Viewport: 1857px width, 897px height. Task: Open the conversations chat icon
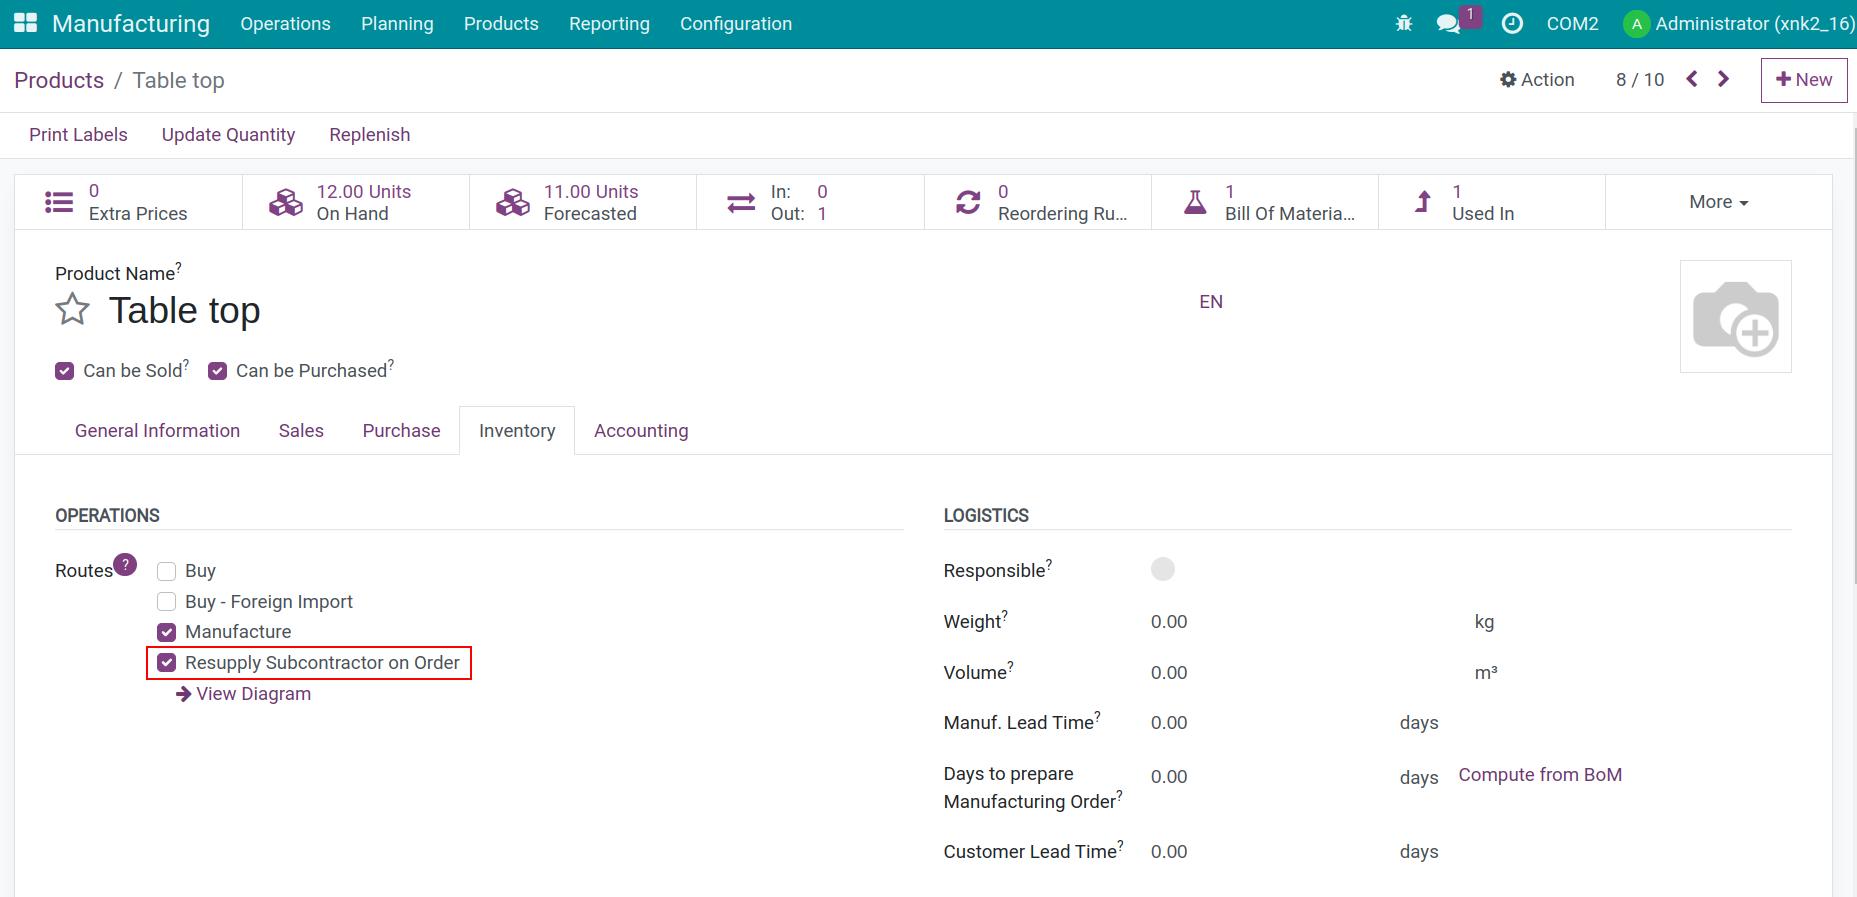coord(1448,23)
